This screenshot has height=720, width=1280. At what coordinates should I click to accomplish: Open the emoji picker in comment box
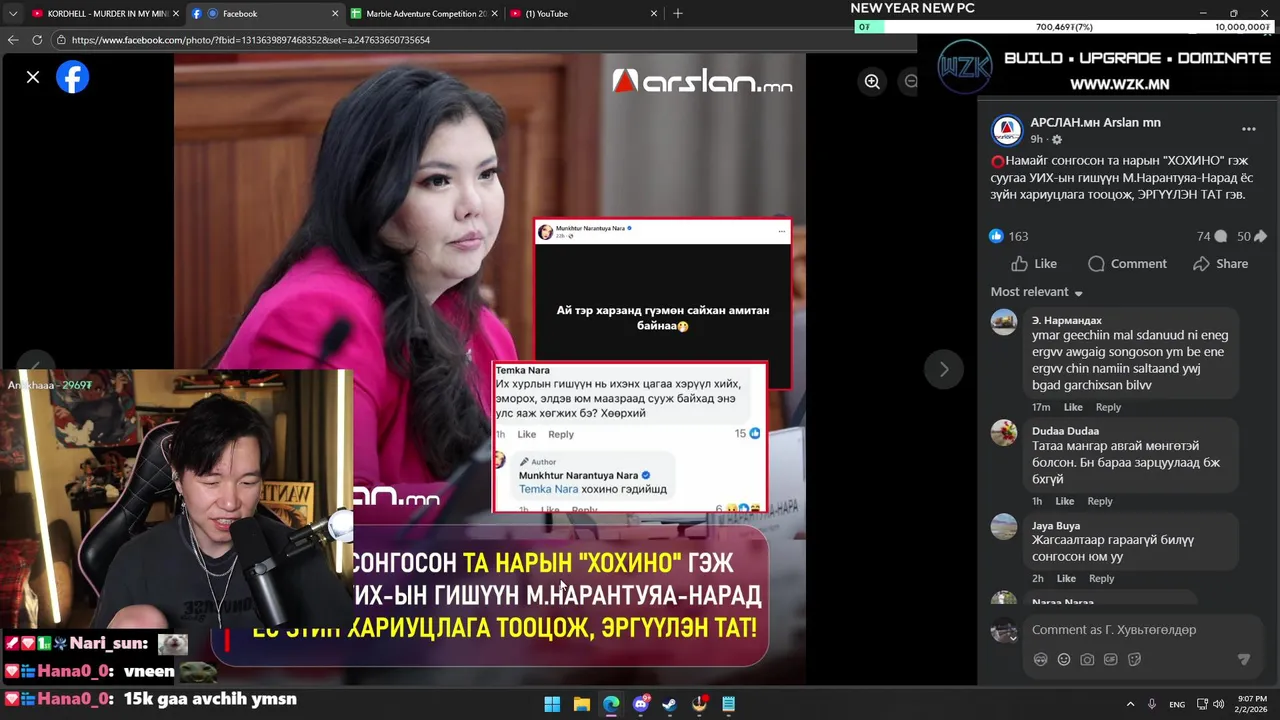click(1064, 660)
